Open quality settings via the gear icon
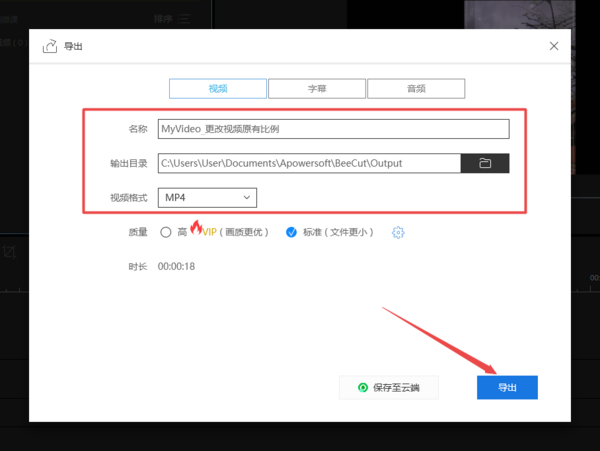This screenshot has height=451, width=600. pyautogui.click(x=398, y=232)
